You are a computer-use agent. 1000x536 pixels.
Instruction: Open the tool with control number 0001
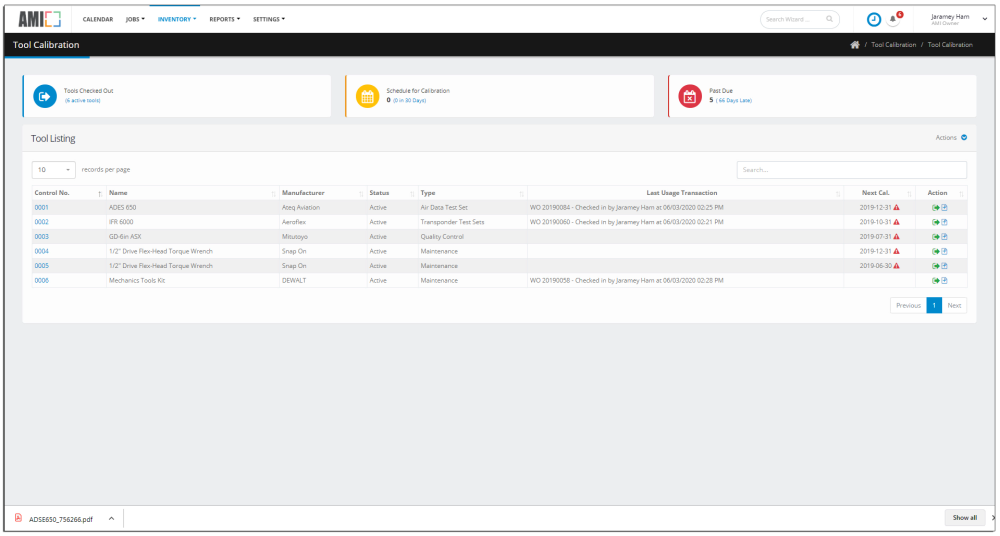tap(41, 208)
